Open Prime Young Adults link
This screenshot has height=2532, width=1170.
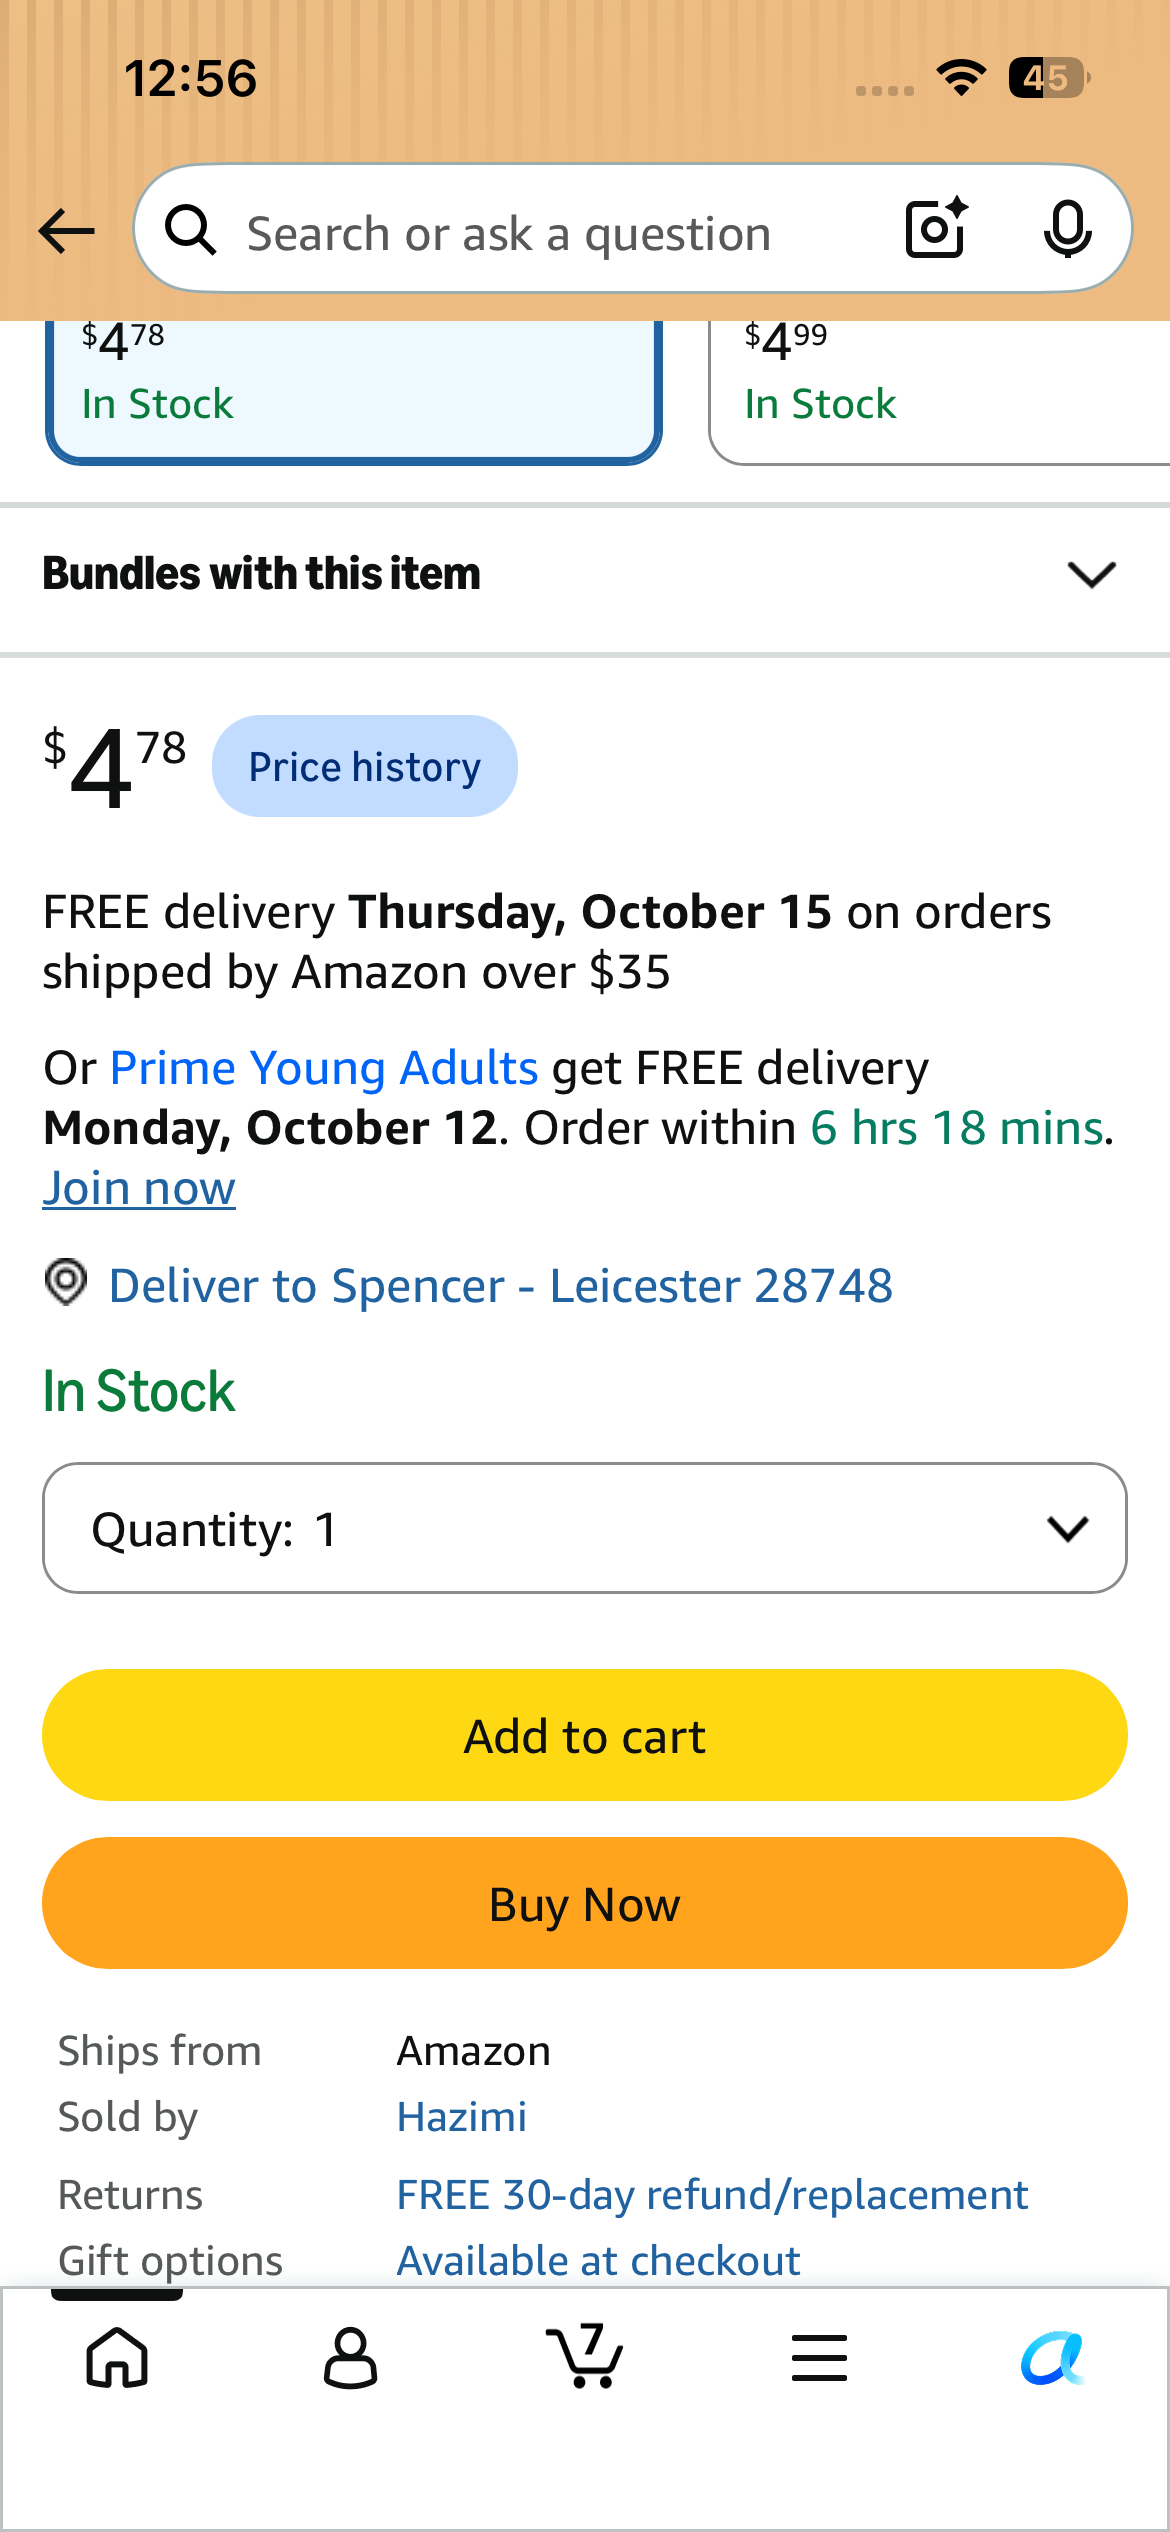point(324,1068)
